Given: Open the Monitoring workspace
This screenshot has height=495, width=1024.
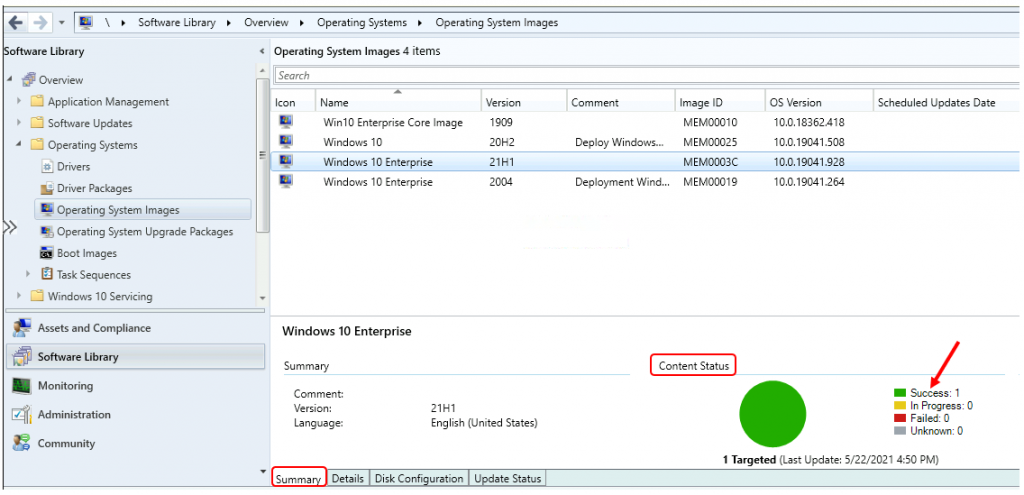Looking at the screenshot, I should [136, 385].
